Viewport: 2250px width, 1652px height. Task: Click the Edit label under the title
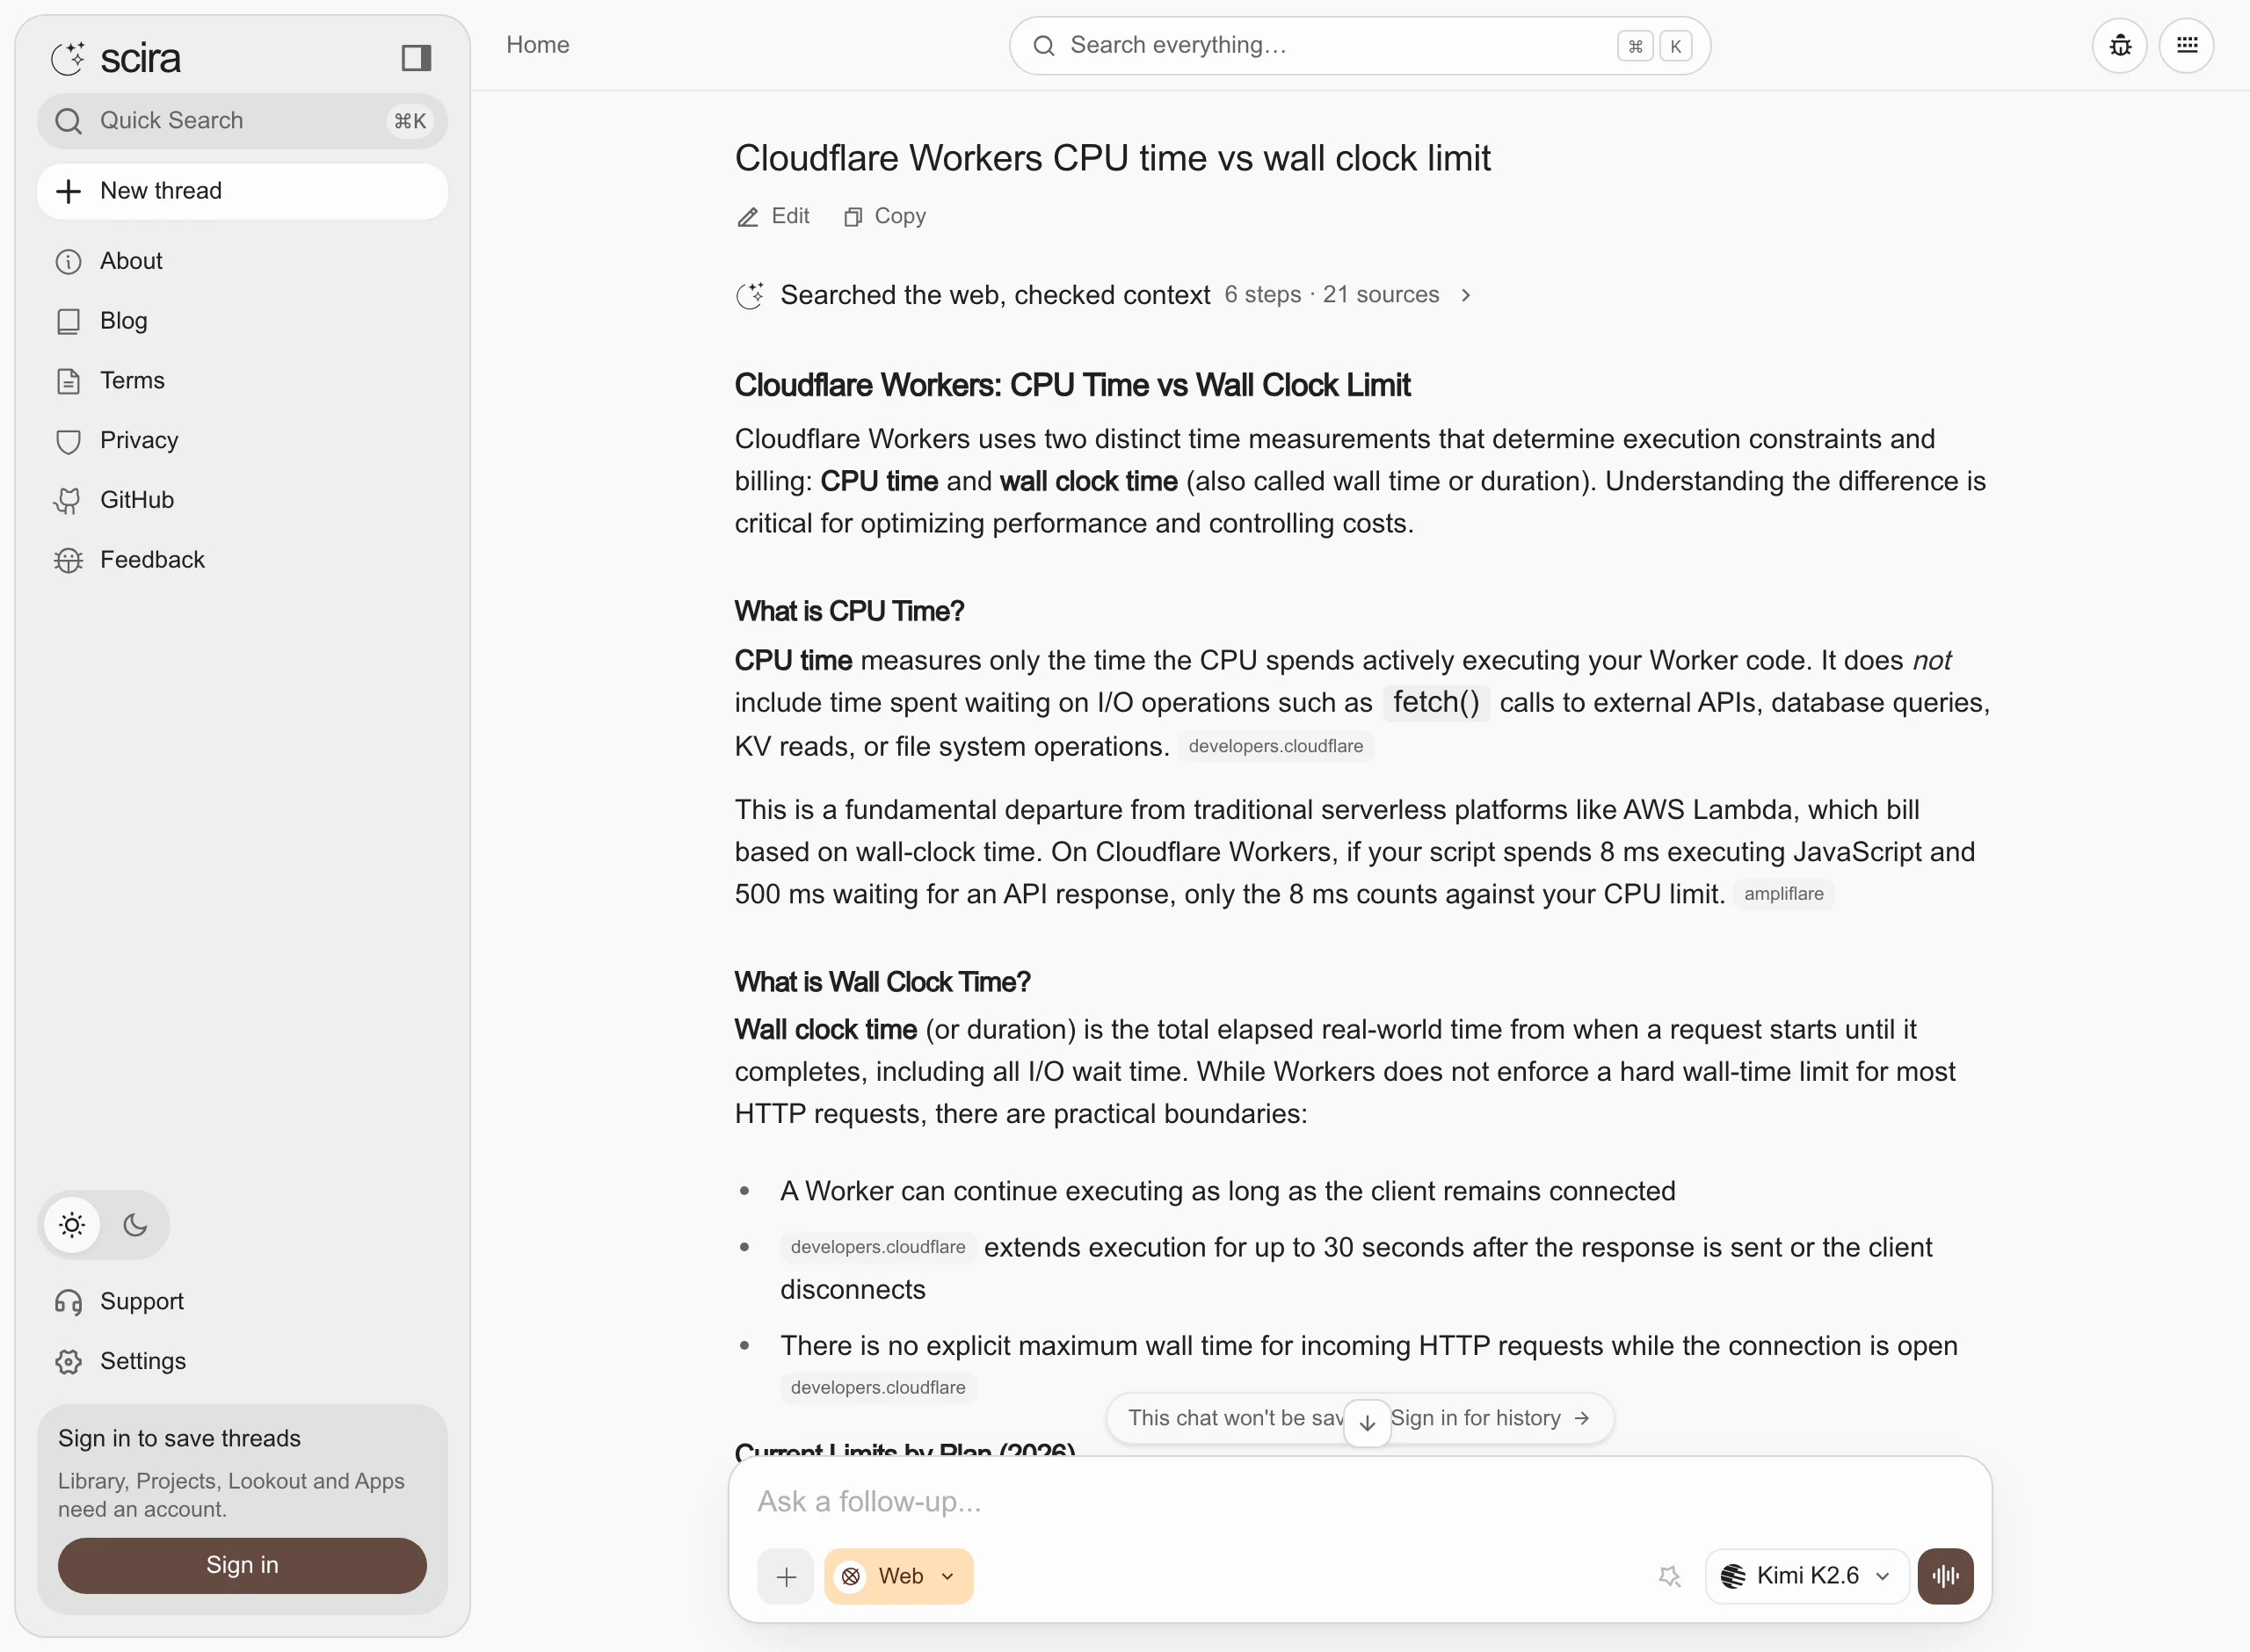coord(790,216)
